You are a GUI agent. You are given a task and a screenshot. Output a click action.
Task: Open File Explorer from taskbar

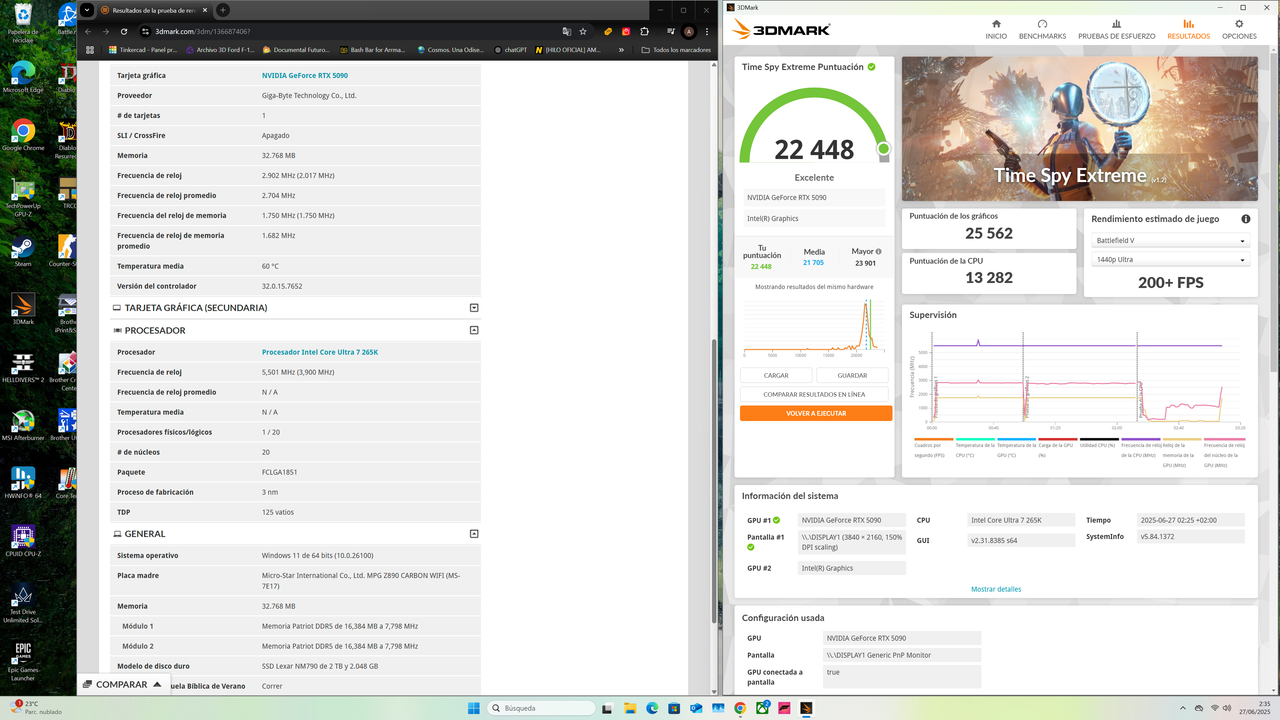630,708
